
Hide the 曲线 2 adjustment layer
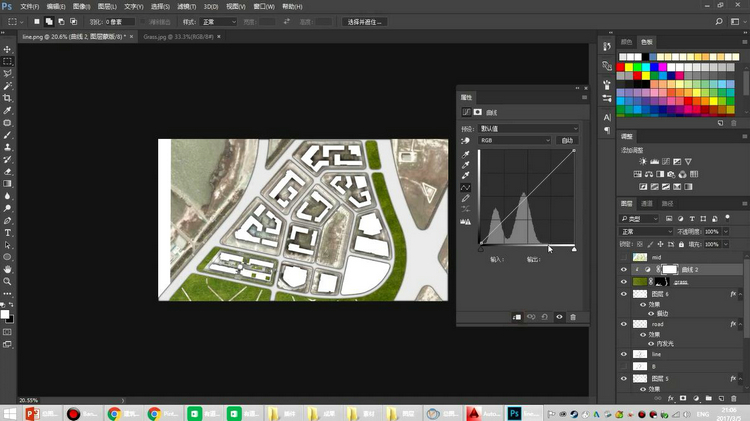tap(624, 270)
